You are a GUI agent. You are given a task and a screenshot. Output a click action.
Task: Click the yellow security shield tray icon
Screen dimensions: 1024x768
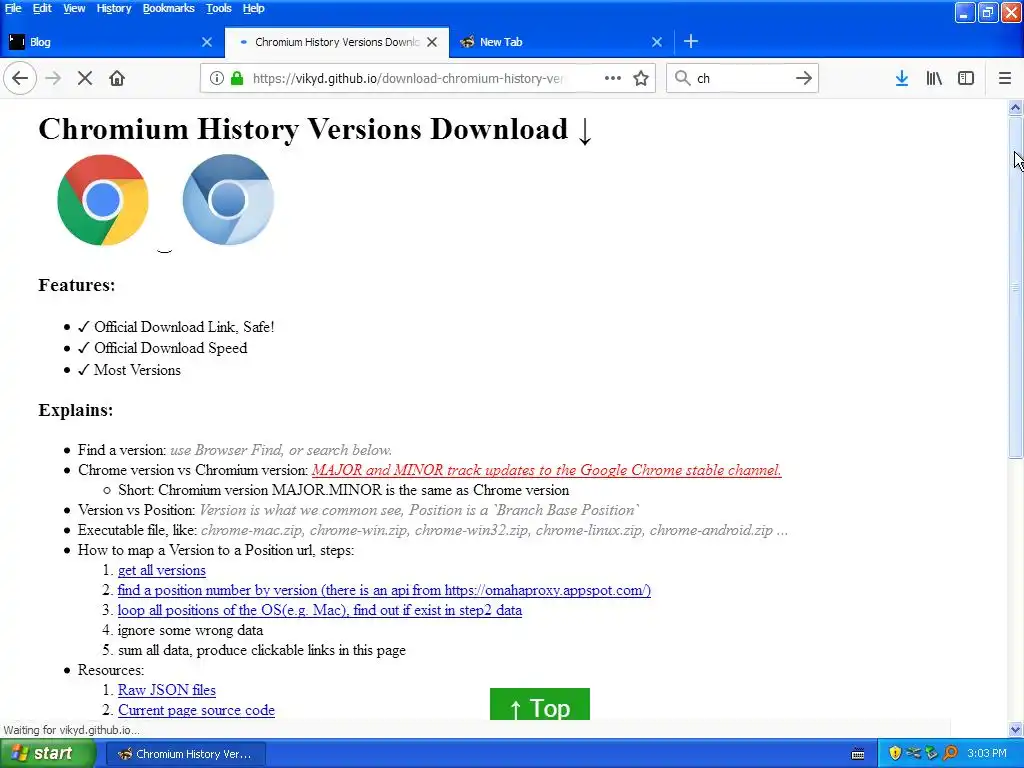895,754
